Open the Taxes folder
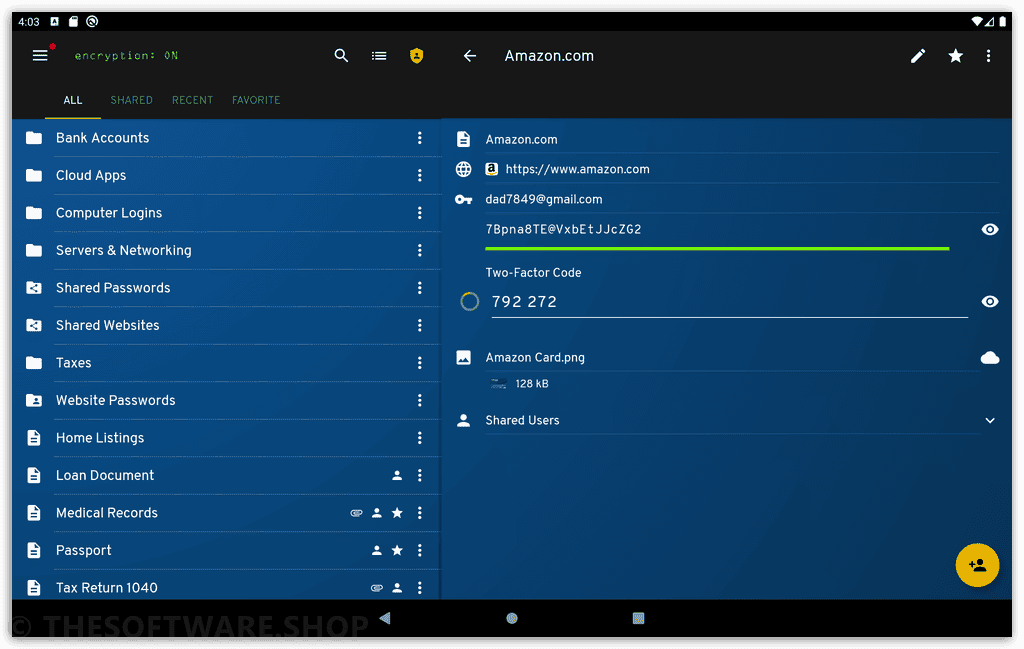The height and width of the screenshot is (649, 1024). click(227, 363)
